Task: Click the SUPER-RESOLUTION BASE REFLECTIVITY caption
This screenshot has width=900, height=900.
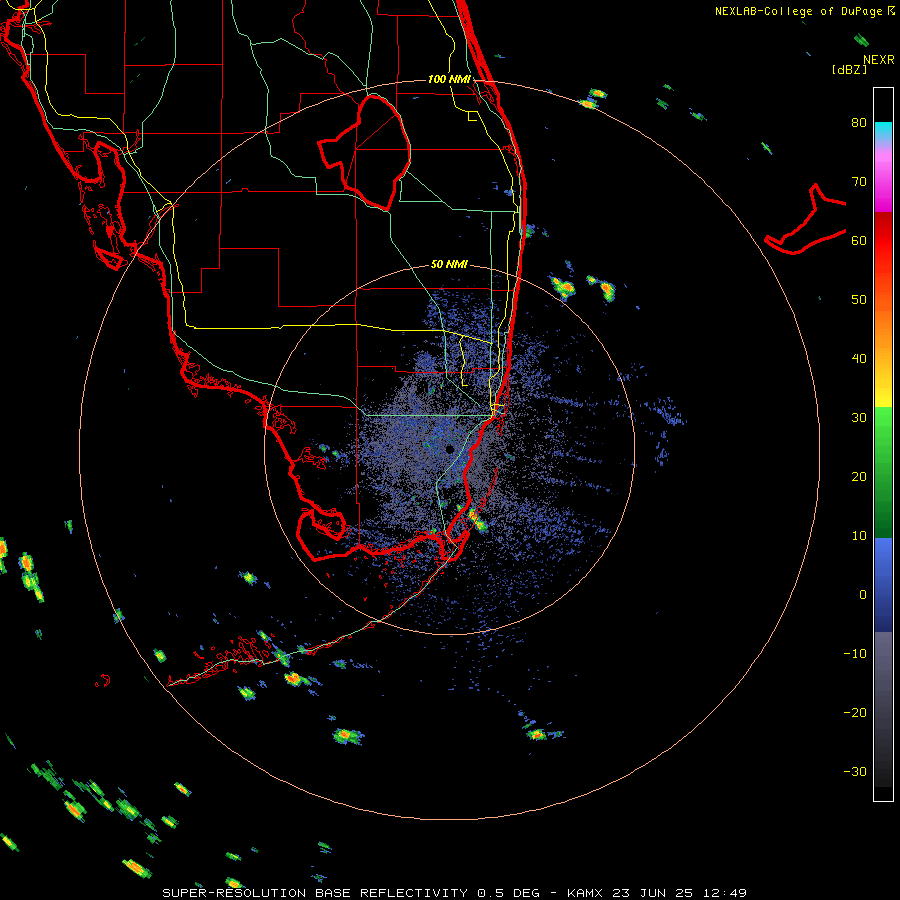Action: (x=315, y=893)
